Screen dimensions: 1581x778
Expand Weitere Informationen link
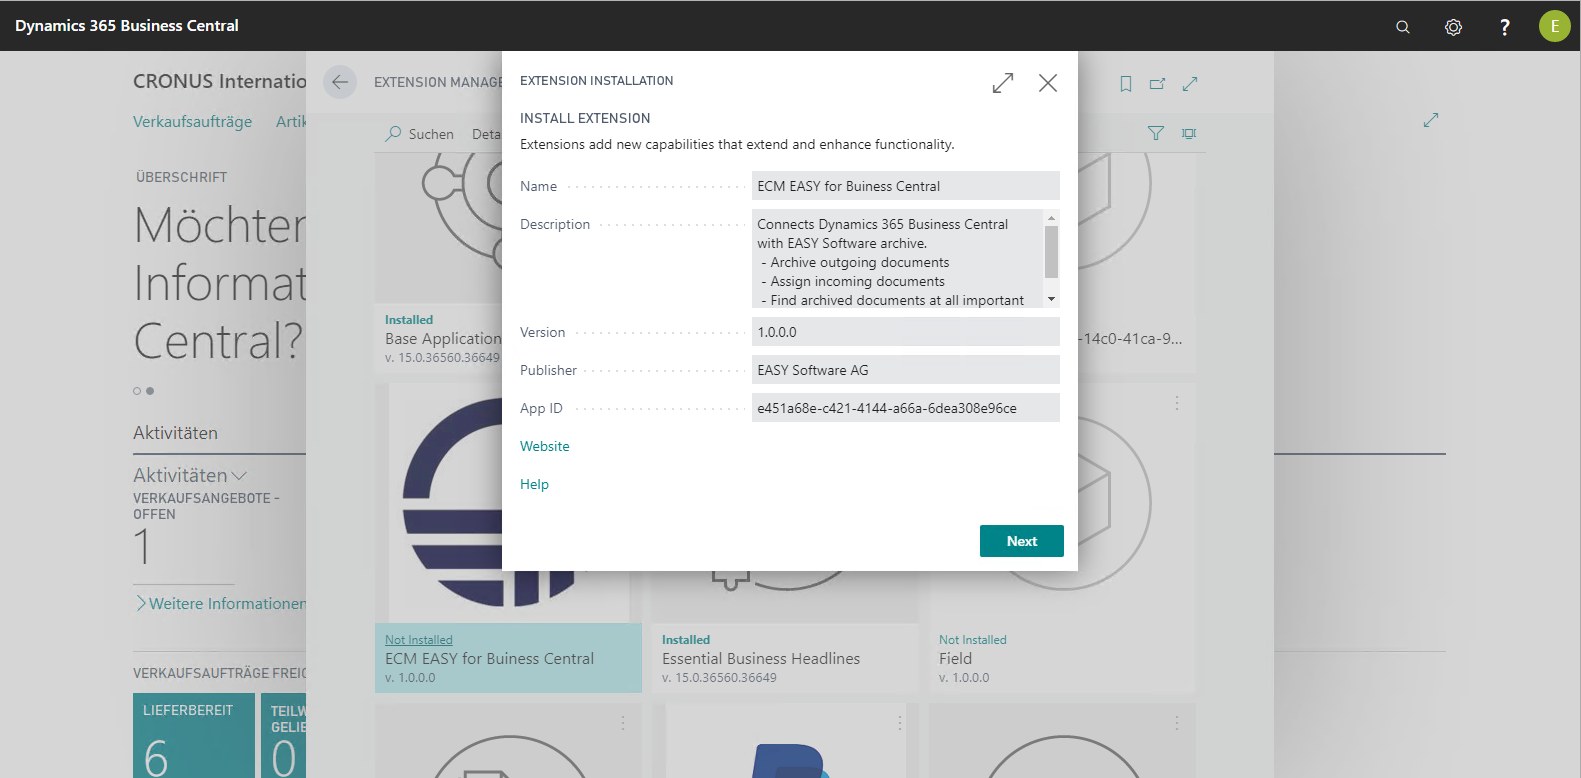(x=221, y=603)
